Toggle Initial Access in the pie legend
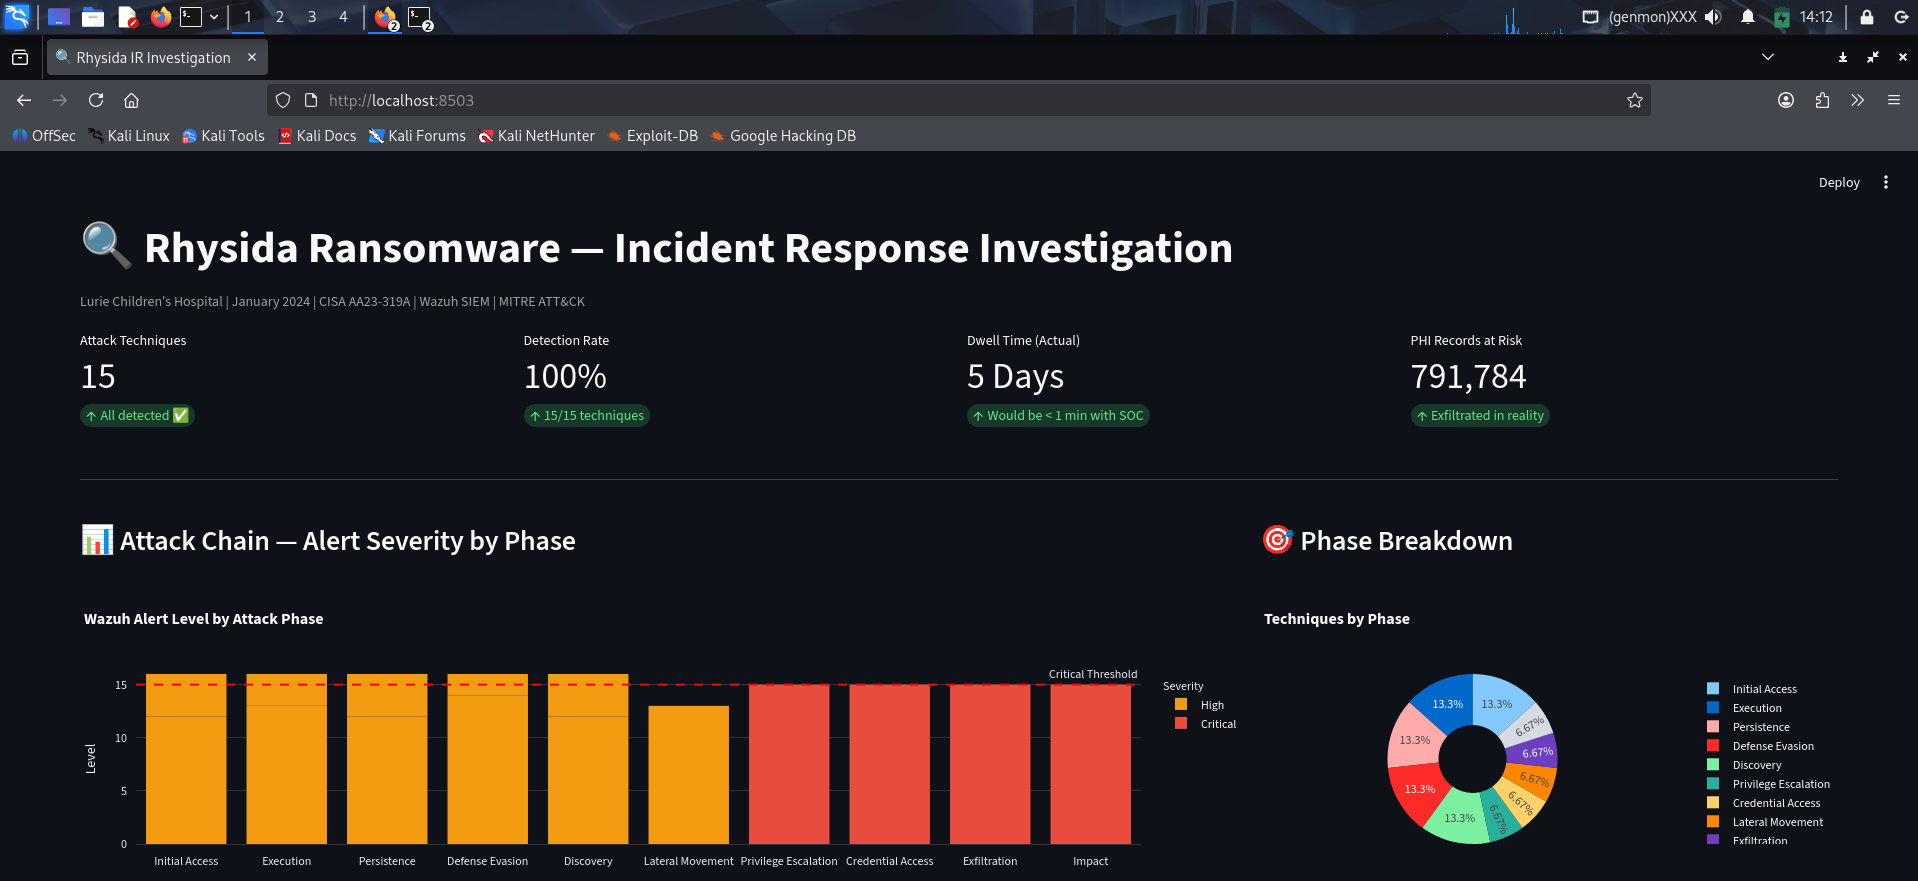The height and width of the screenshot is (881, 1918). click(1752, 689)
